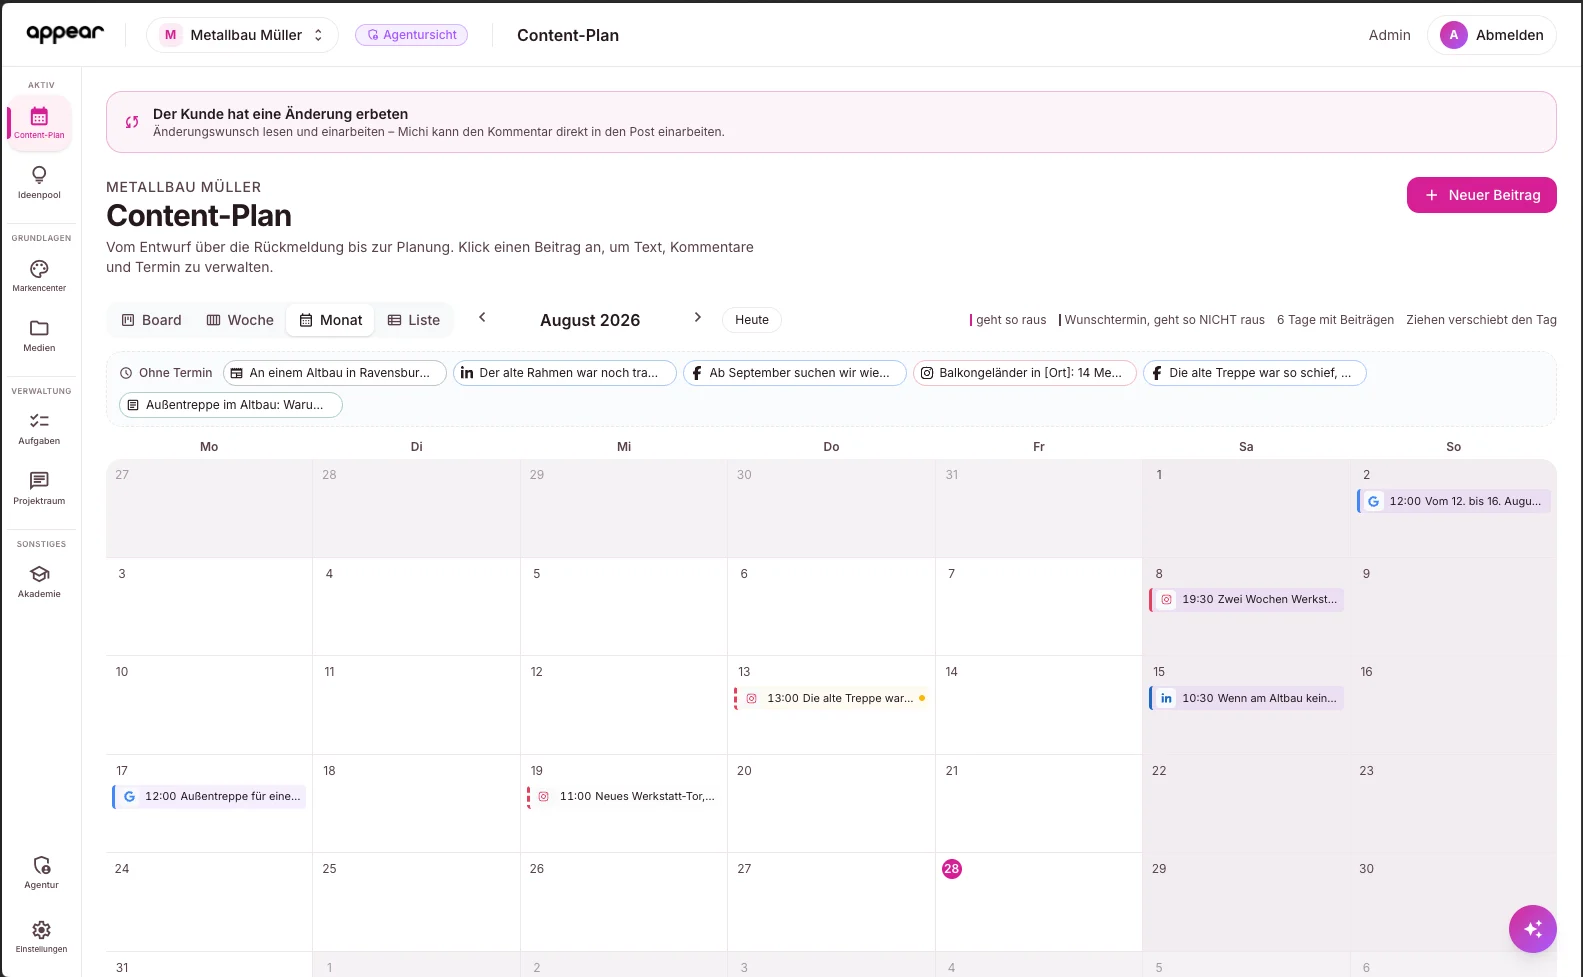This screenshot has width=1583, height=977.
Task: Open the 10:30 'Wenn am Altbau kein' post
Action: 1246,698
